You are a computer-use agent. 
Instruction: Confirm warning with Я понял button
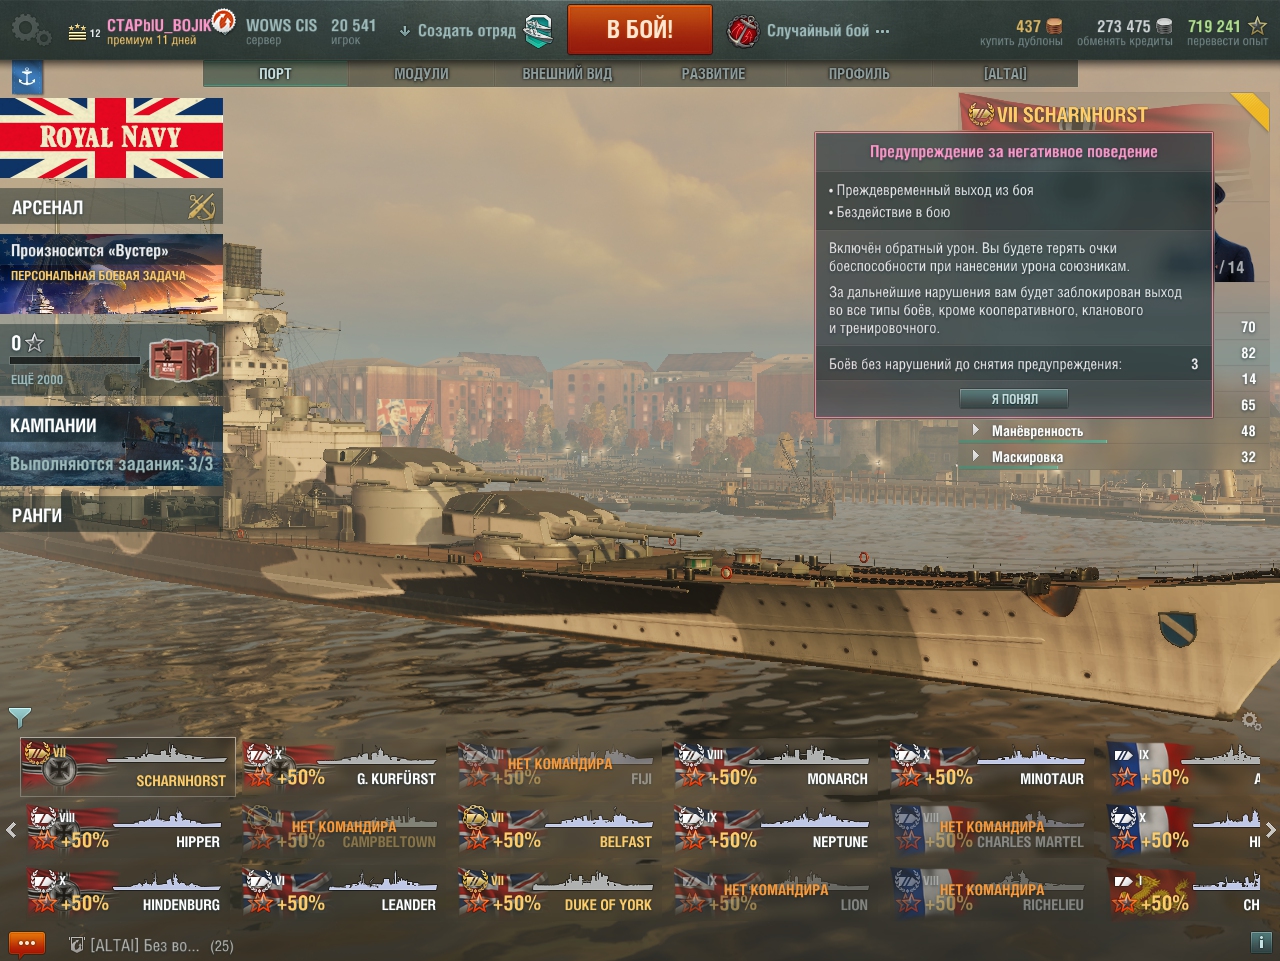pyautogui.click(x=1014, y=399)
